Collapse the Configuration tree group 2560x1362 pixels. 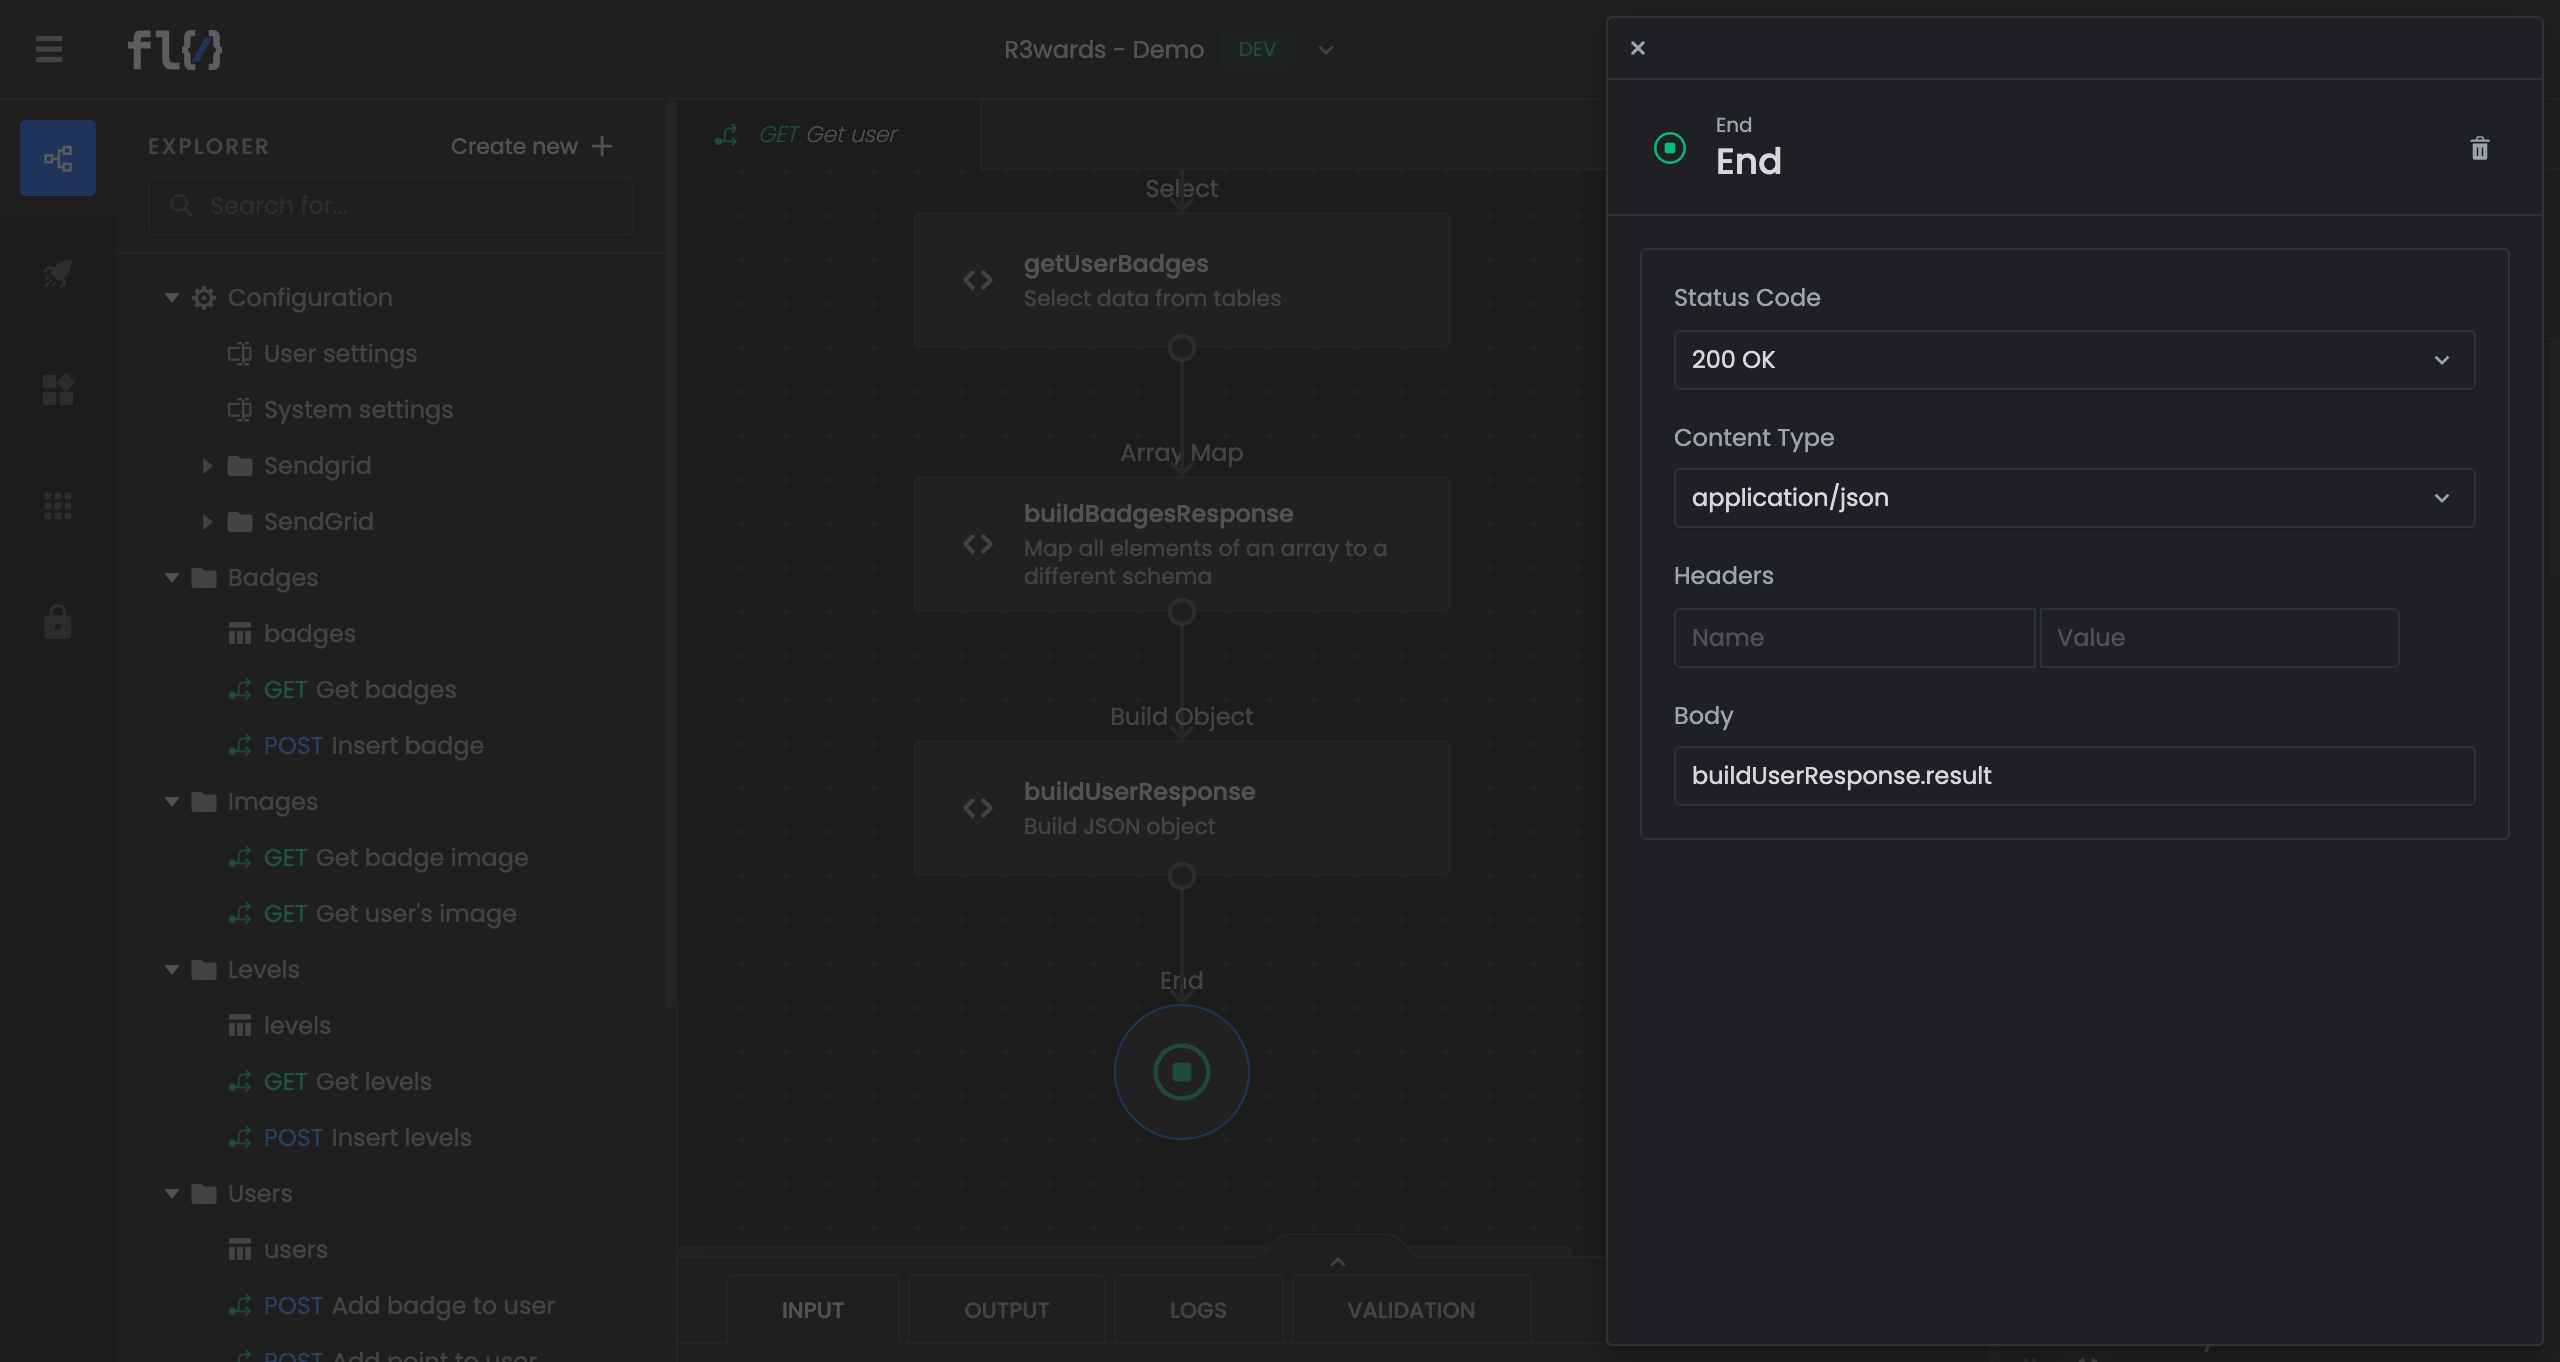(x=172, y=298)
